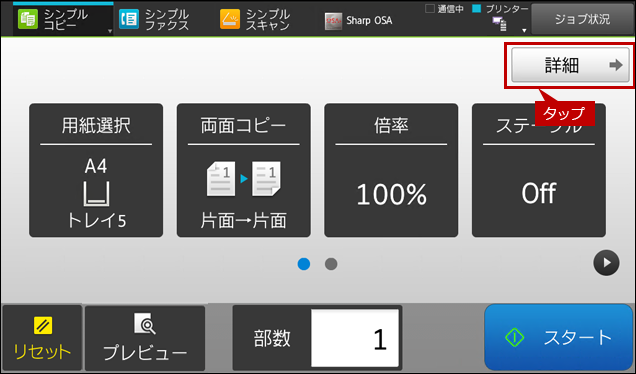636x374 pixels.
Task: Tap the yellow リセット pencil icon
Action: point(43,325)
